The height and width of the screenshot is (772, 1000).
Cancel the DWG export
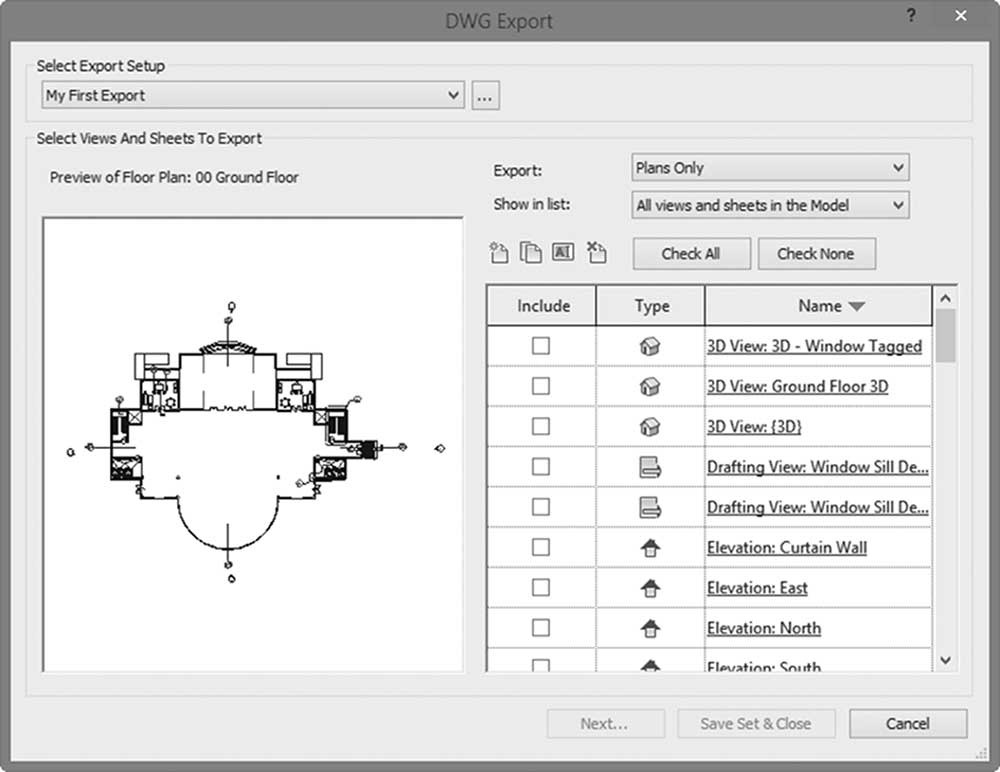[908, 724]
